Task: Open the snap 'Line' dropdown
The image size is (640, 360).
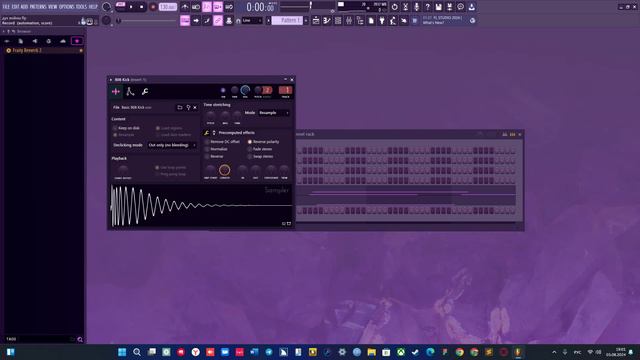Action: click(252, 20)
